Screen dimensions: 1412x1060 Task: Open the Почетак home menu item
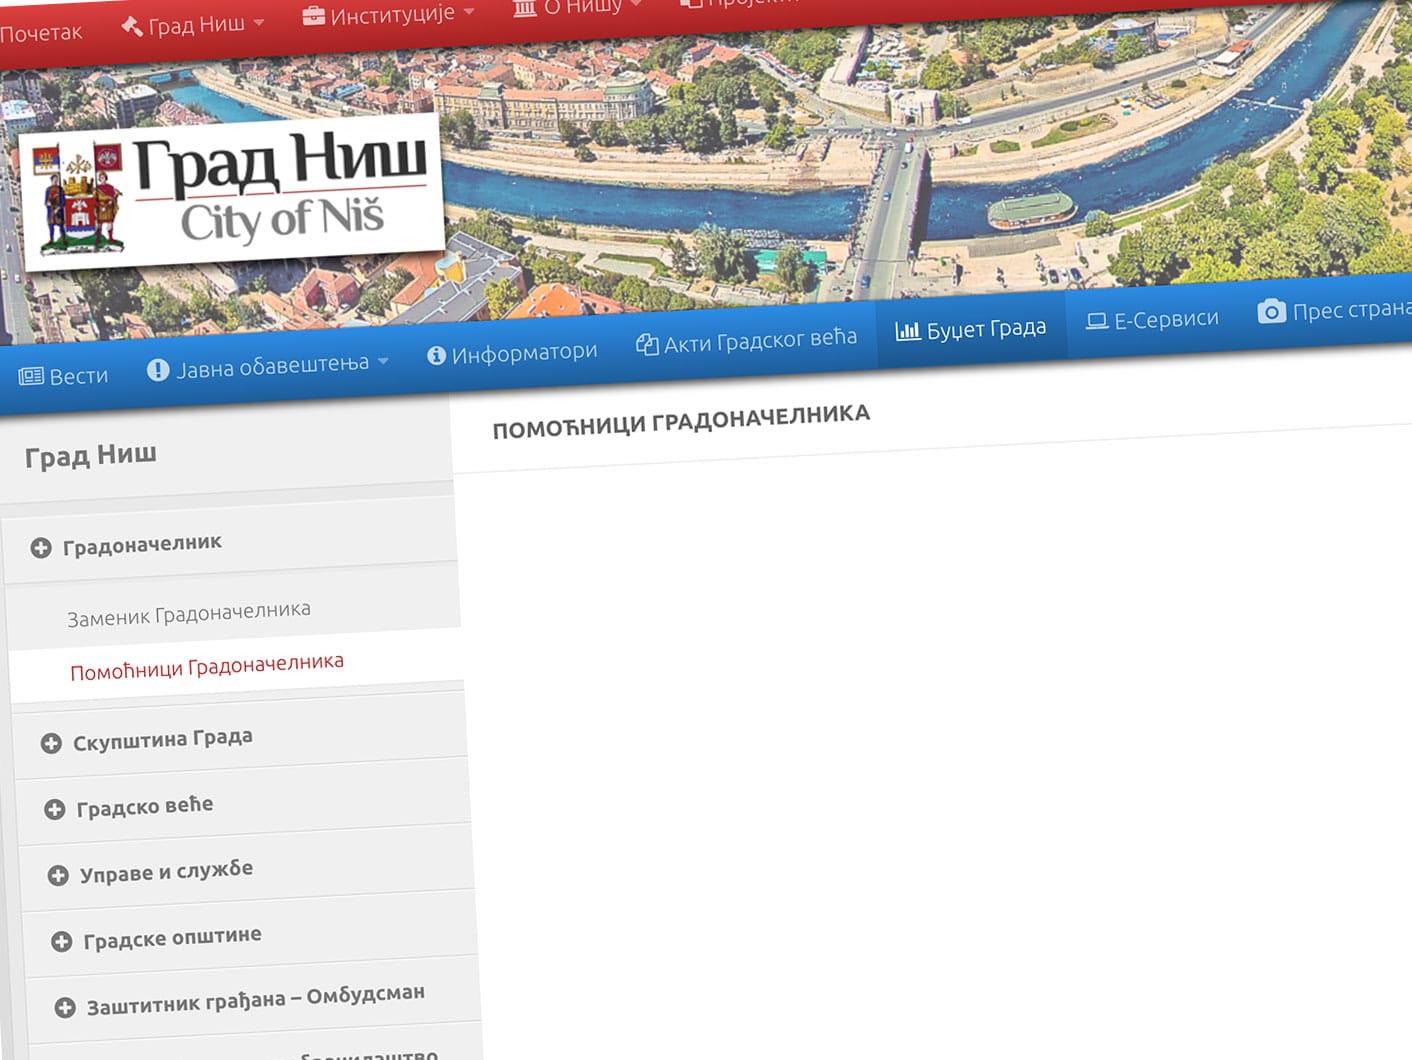41,33
